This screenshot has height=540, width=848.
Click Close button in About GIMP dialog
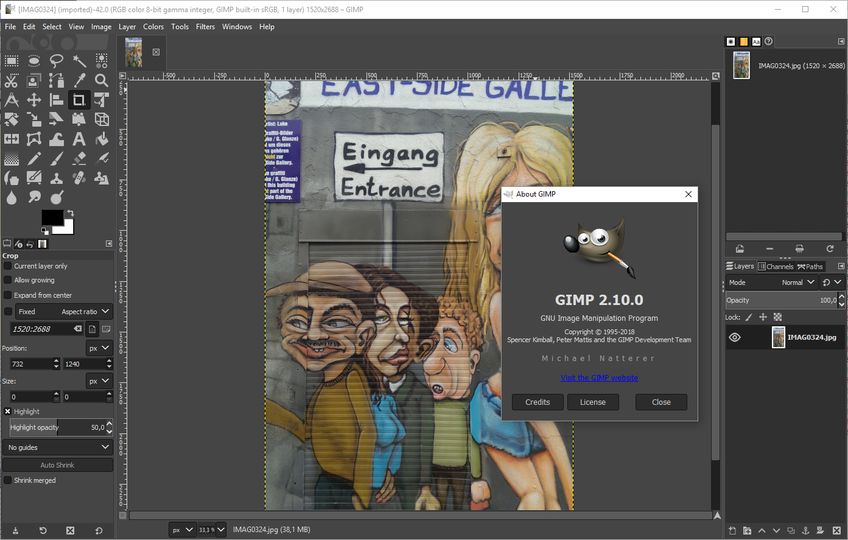click(661, 402)
